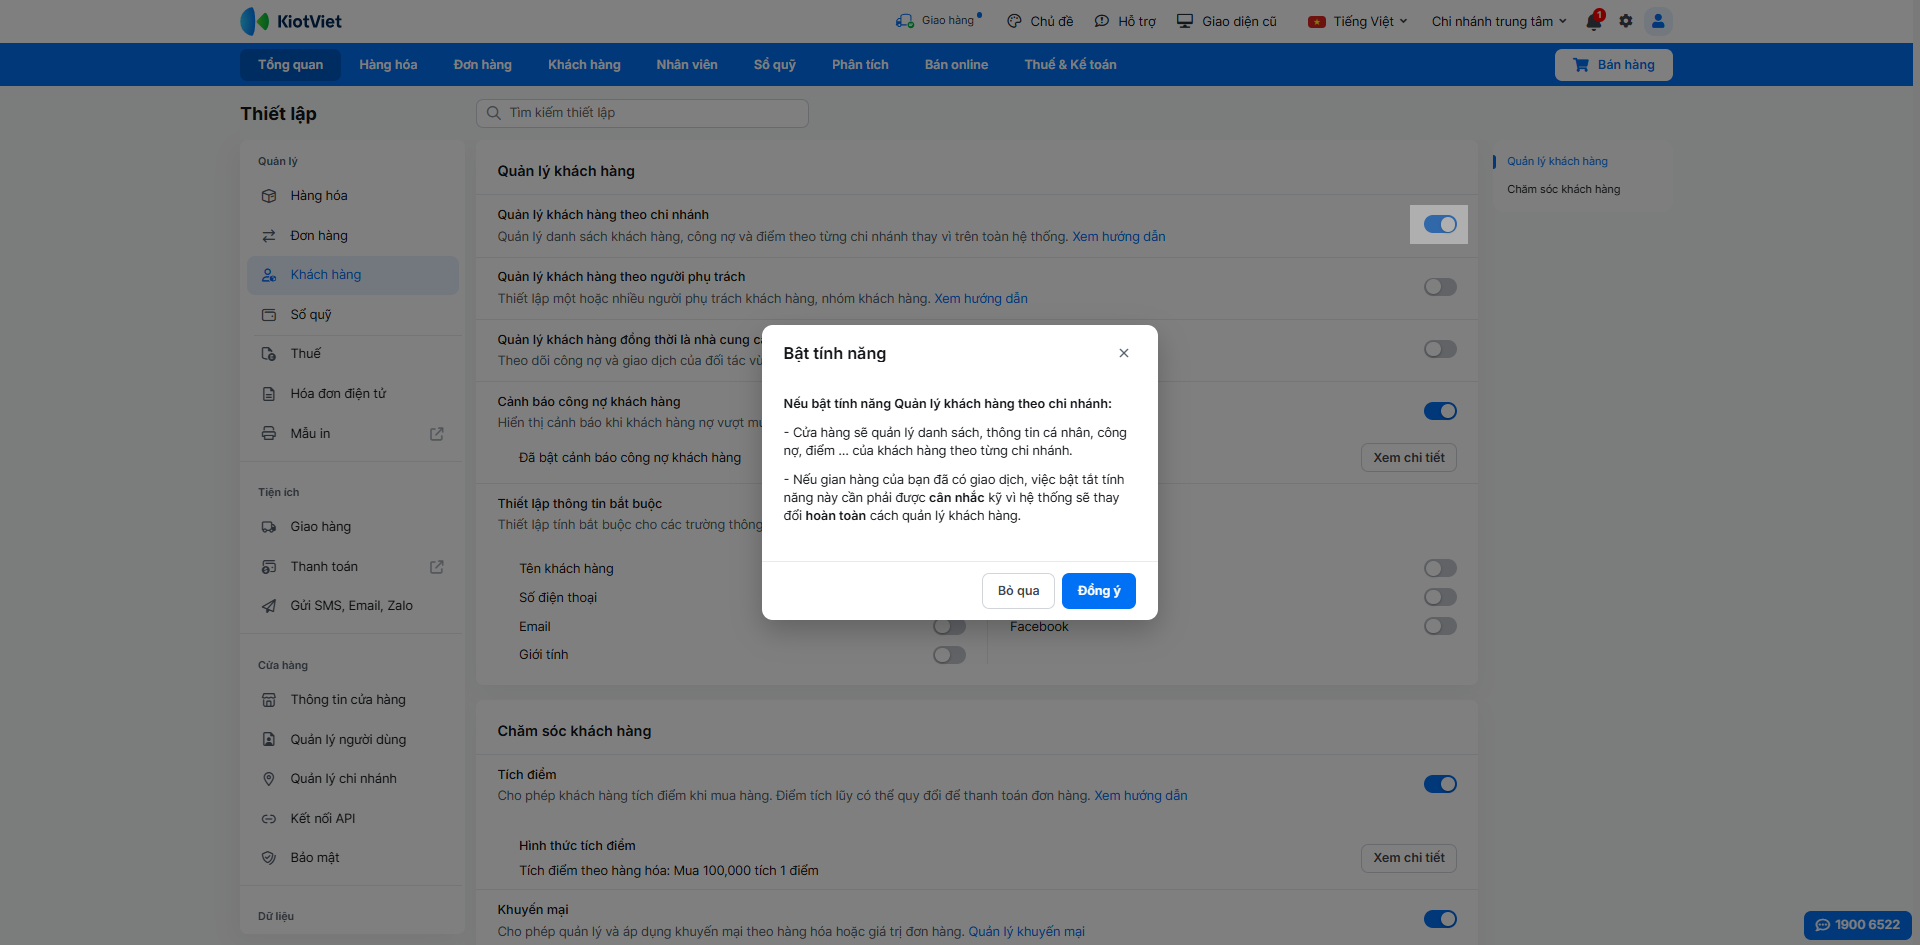This screenshot has width=1920, height=945.
Task: Open Xem hướng dẫn link for người phụ trách
Action: (981, 299)
